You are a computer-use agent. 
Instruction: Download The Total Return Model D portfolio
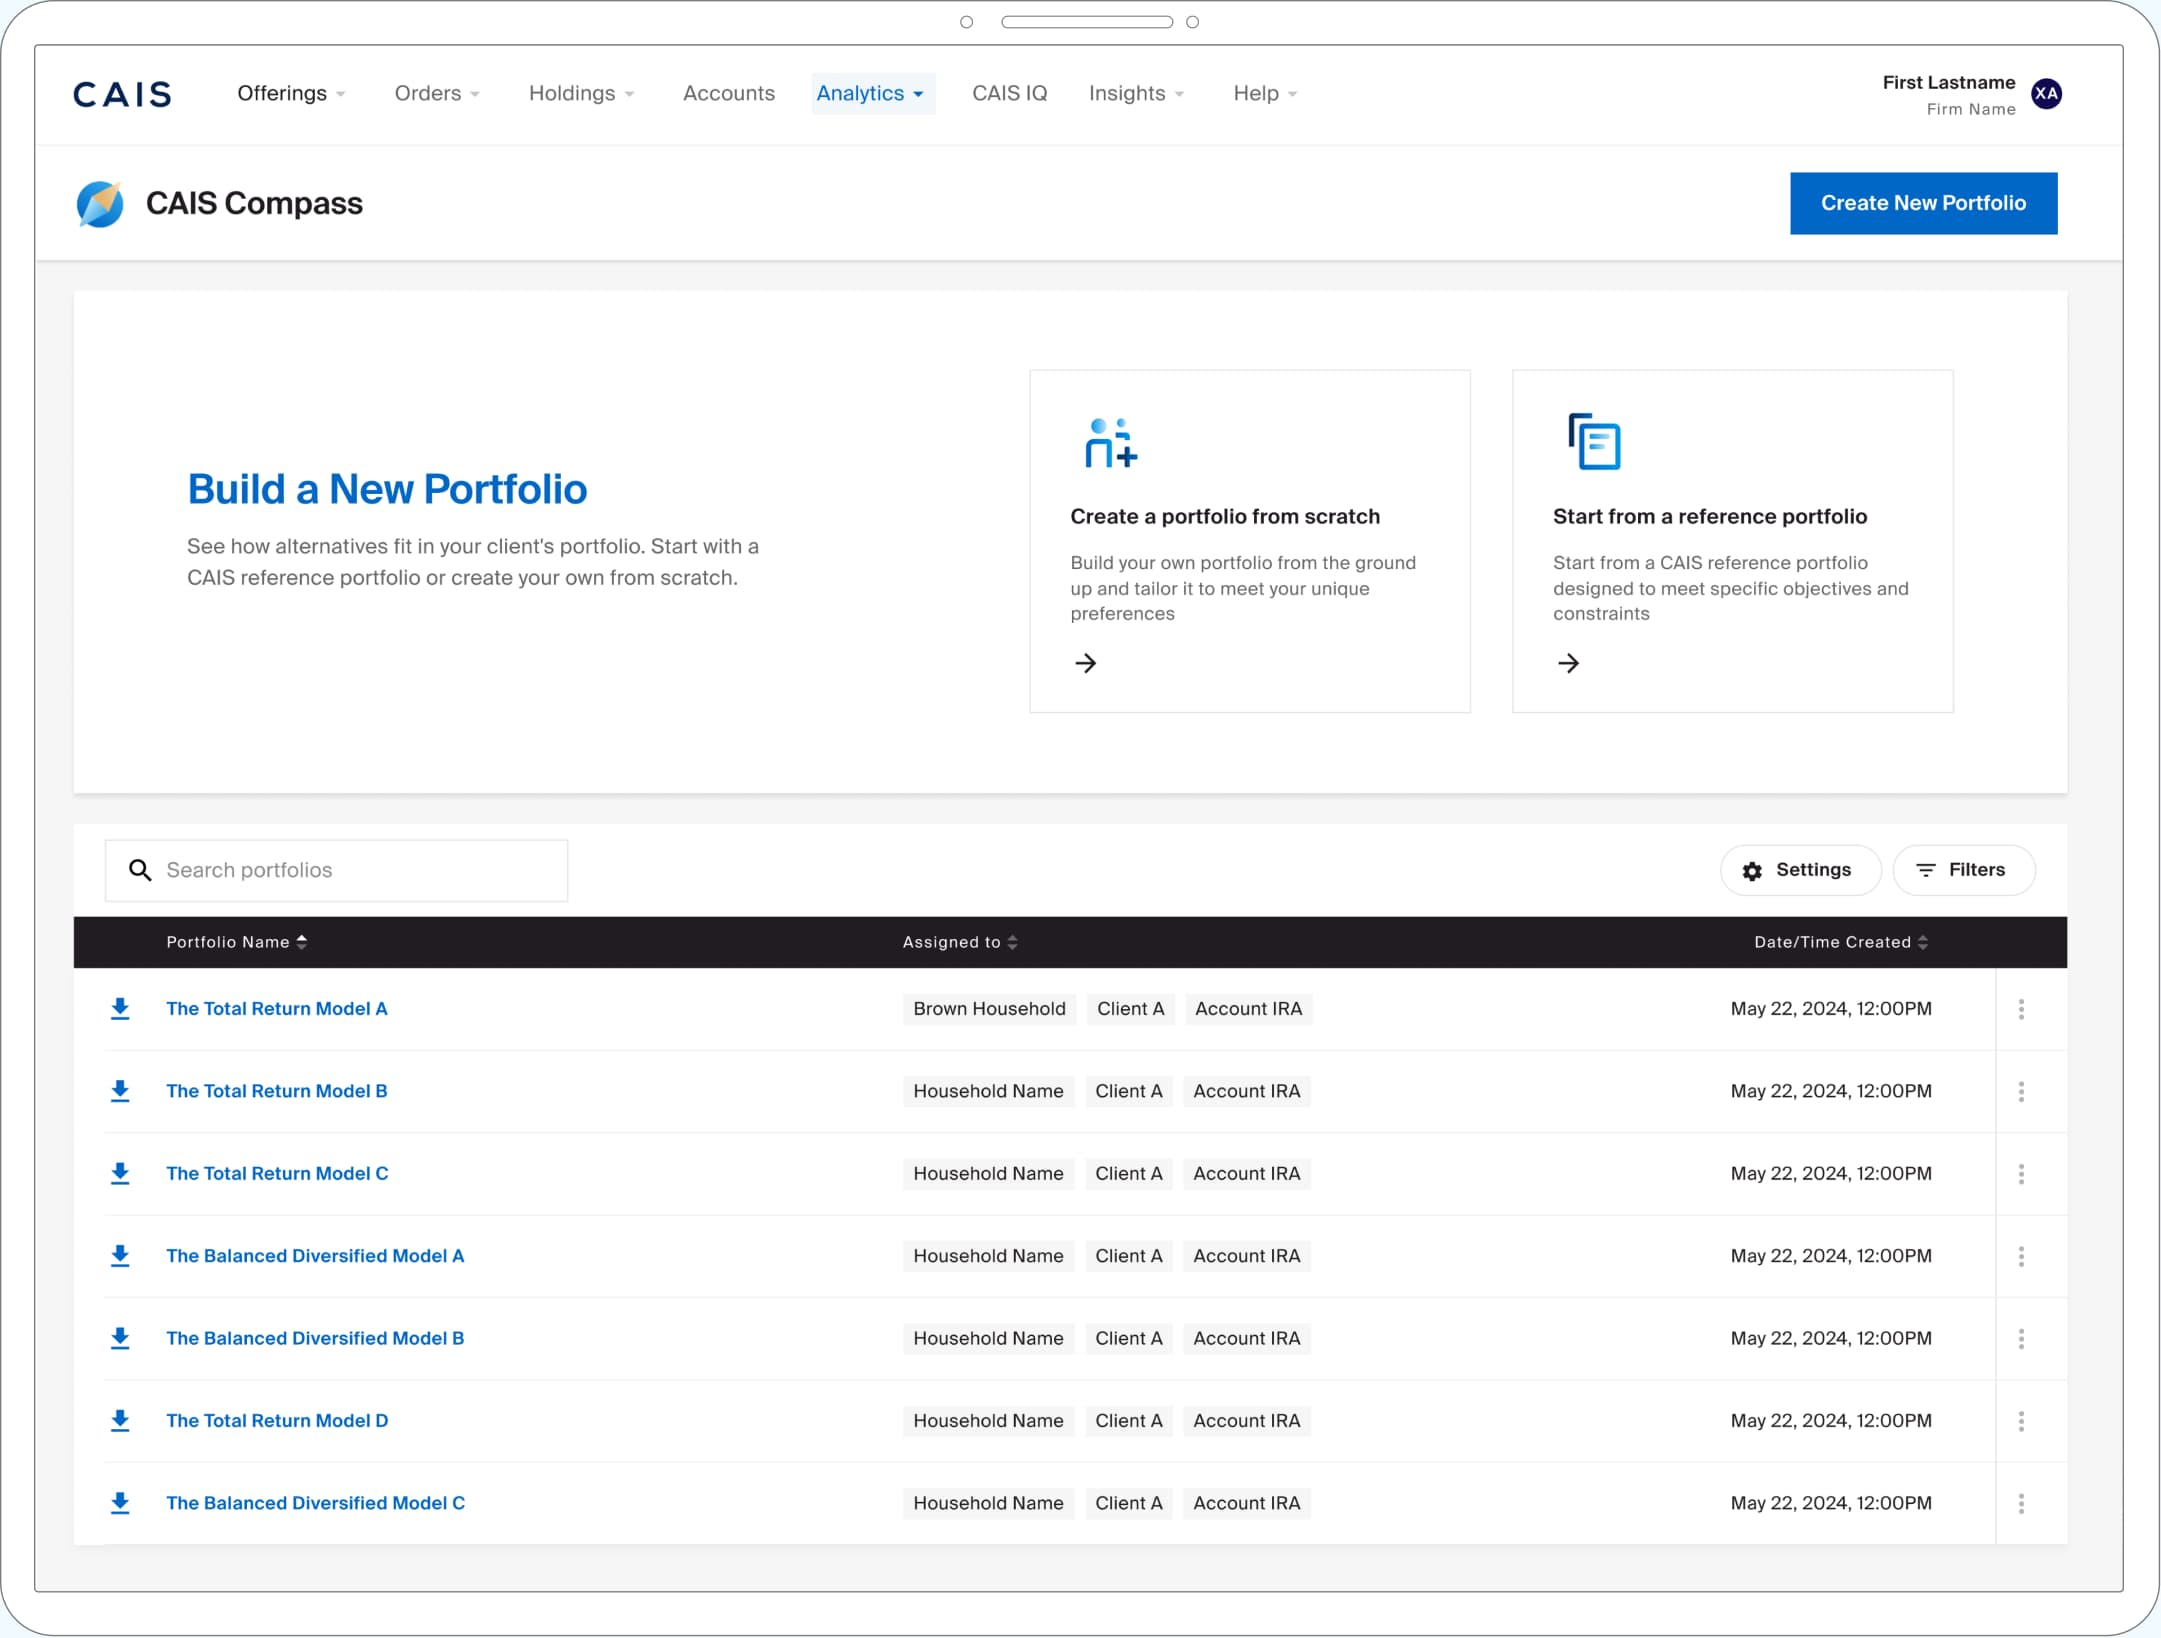(x=120, y=1420)
